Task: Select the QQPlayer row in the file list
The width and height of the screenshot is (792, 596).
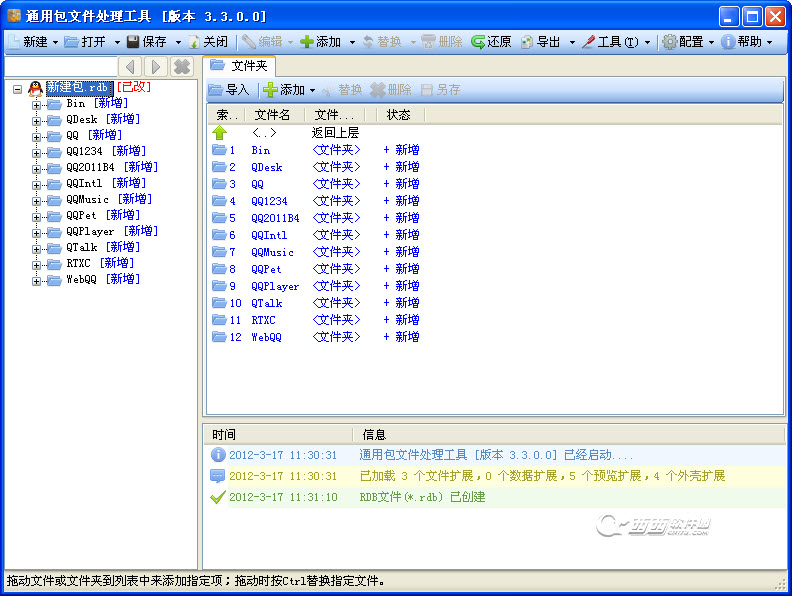Action: point(274,286)
